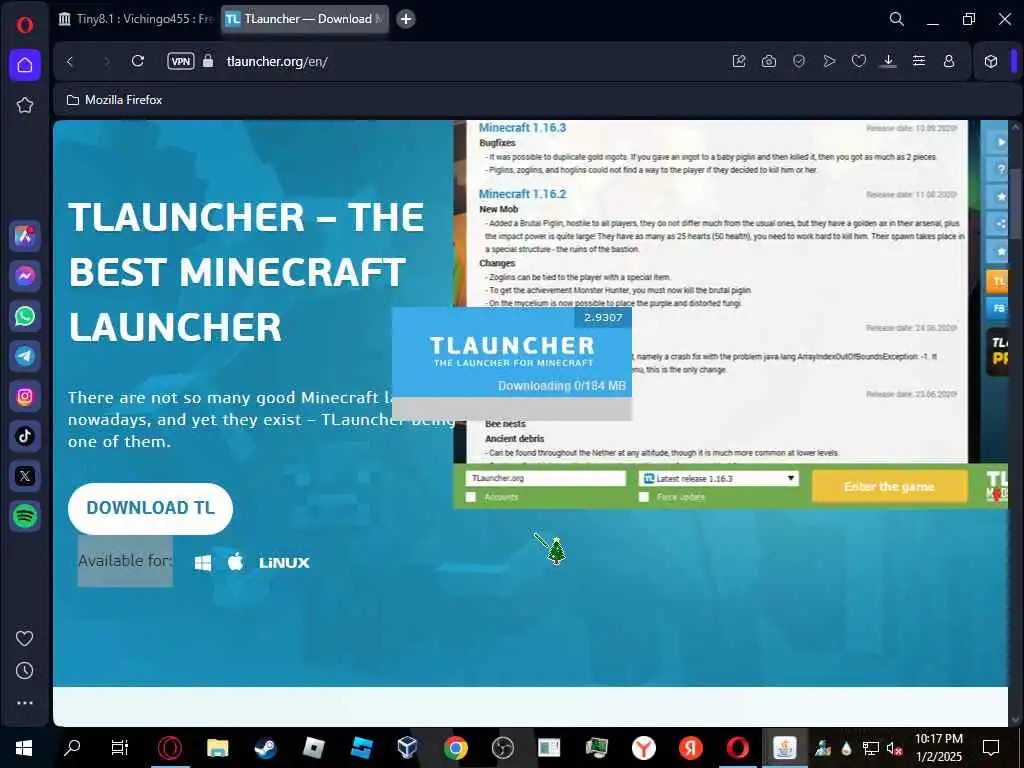The image size is (1024, 768).
Task: Add page to bookmarks heart icon
Action: pyautogui.click(x=859, y=61)
